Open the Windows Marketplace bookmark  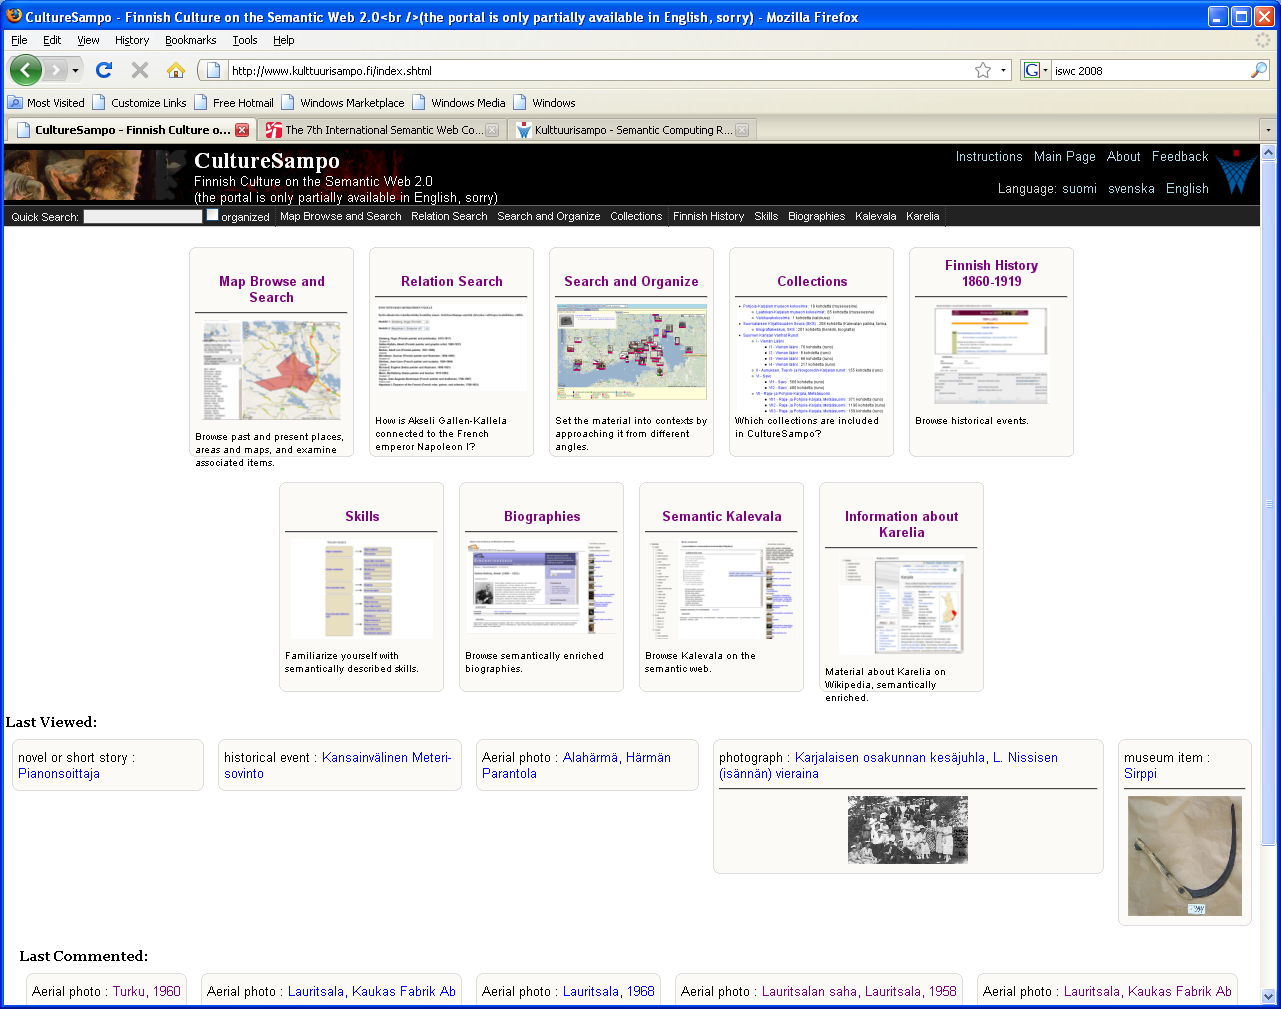[x=343, y=103]
